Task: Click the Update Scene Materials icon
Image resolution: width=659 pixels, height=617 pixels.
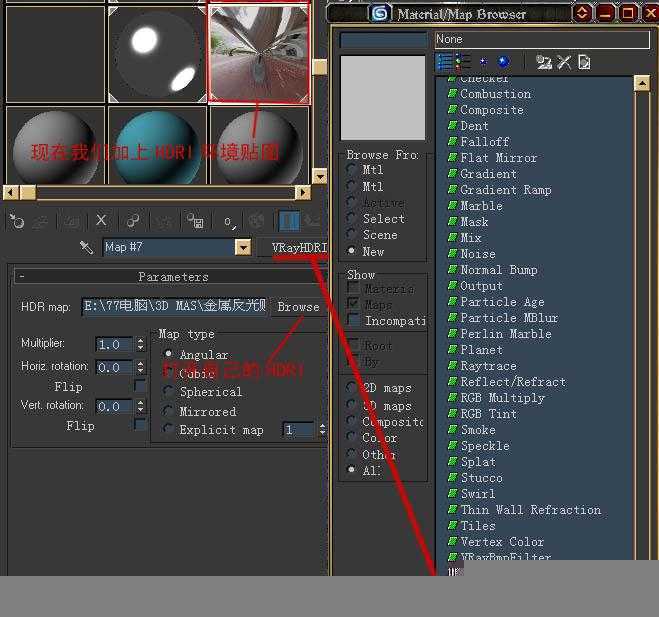Action: (544, 63)
